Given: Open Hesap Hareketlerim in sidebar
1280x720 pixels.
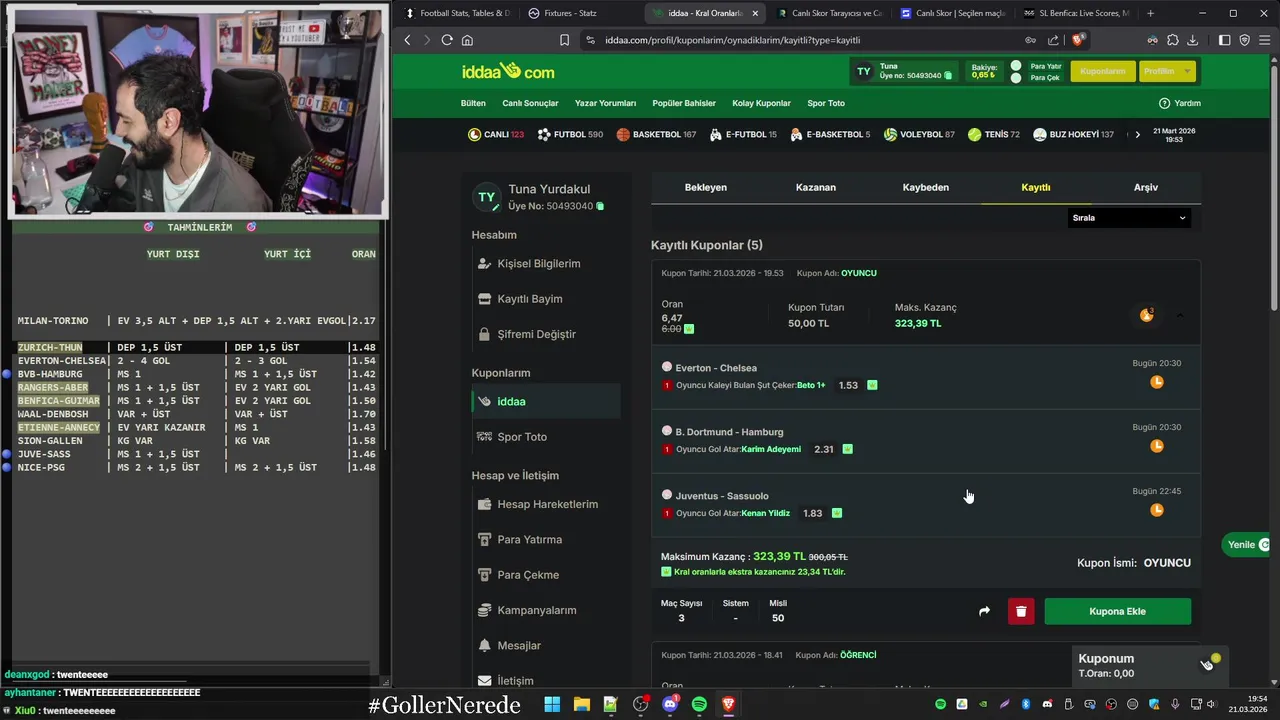Looking at the screenshot, I should coord(546,504).
